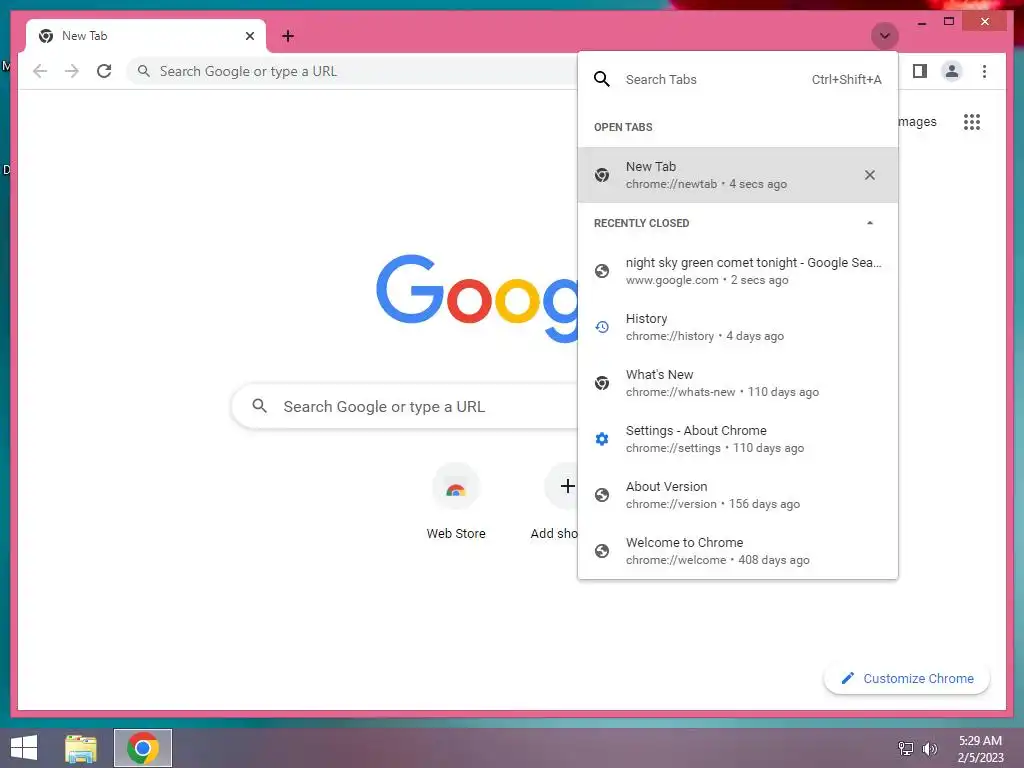This screenshot has height=768, width=1024.
Task: Click the Search Tabs chevron button
Action: pos(884,36)
